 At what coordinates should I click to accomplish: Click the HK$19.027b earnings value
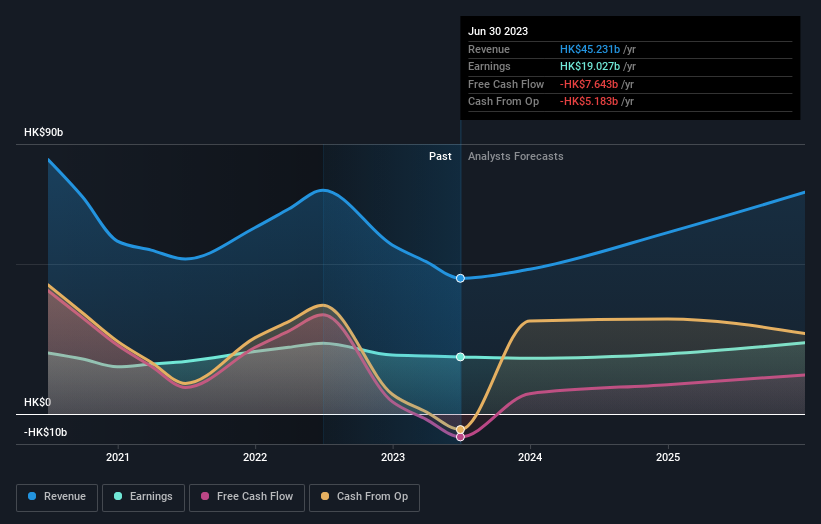point(590,66)
